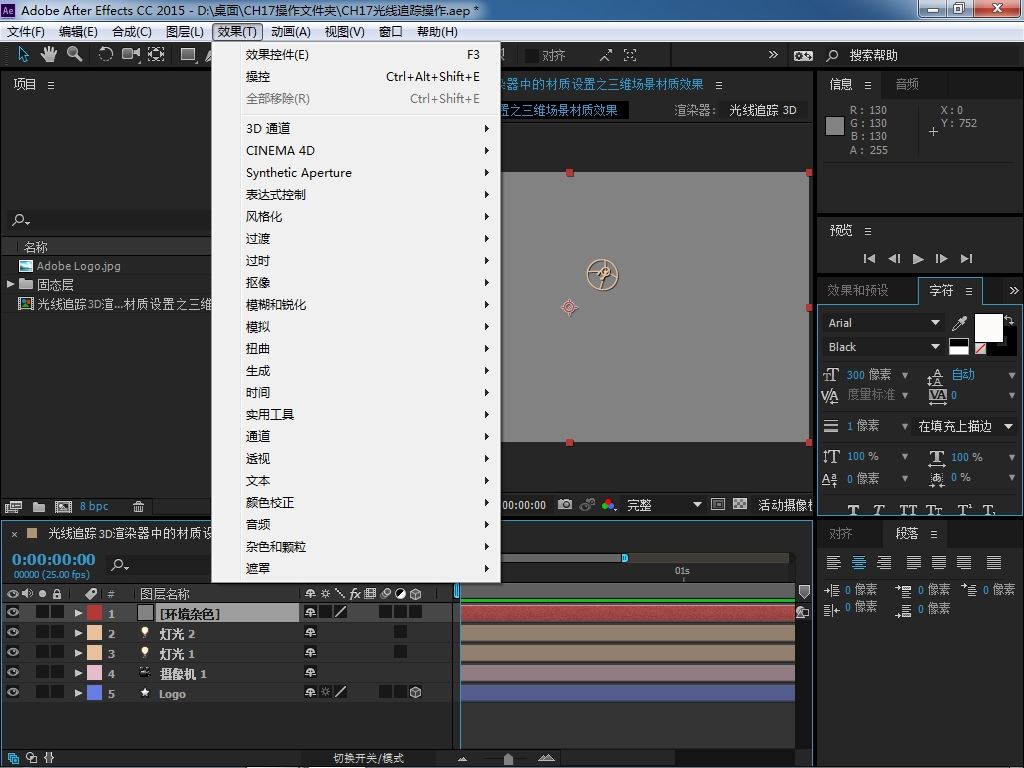Expand the 固态层 folder
This screenshot has width=1024, height=768.
click(x=11, y=285)
